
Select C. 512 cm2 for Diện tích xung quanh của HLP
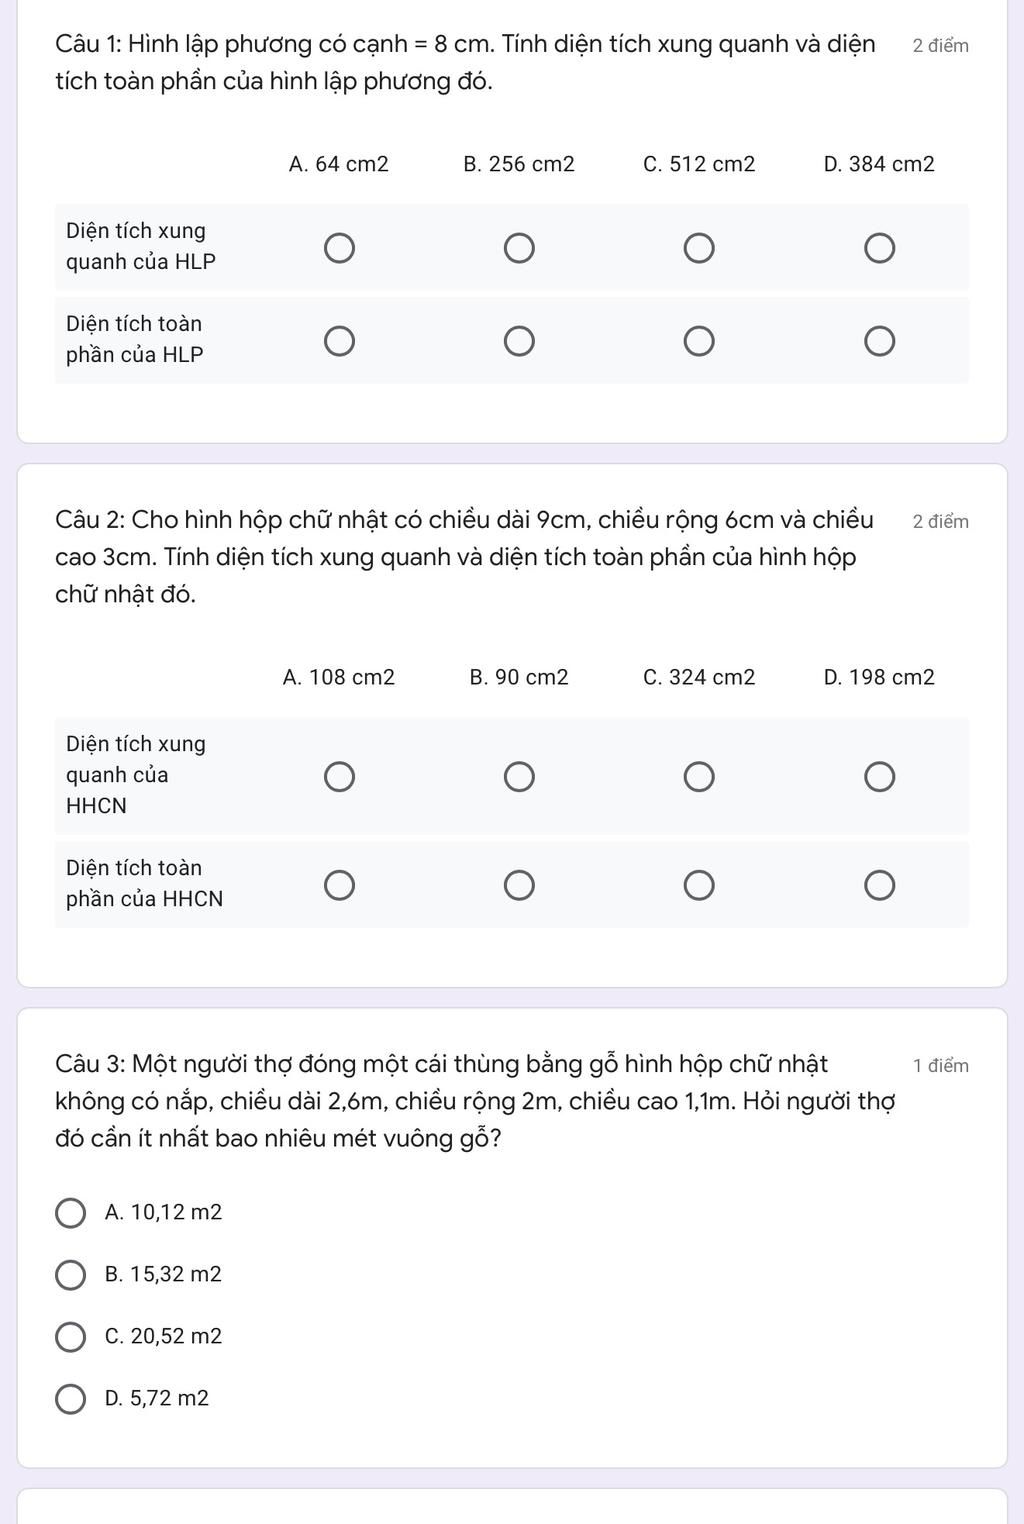[x=699, y=248]
